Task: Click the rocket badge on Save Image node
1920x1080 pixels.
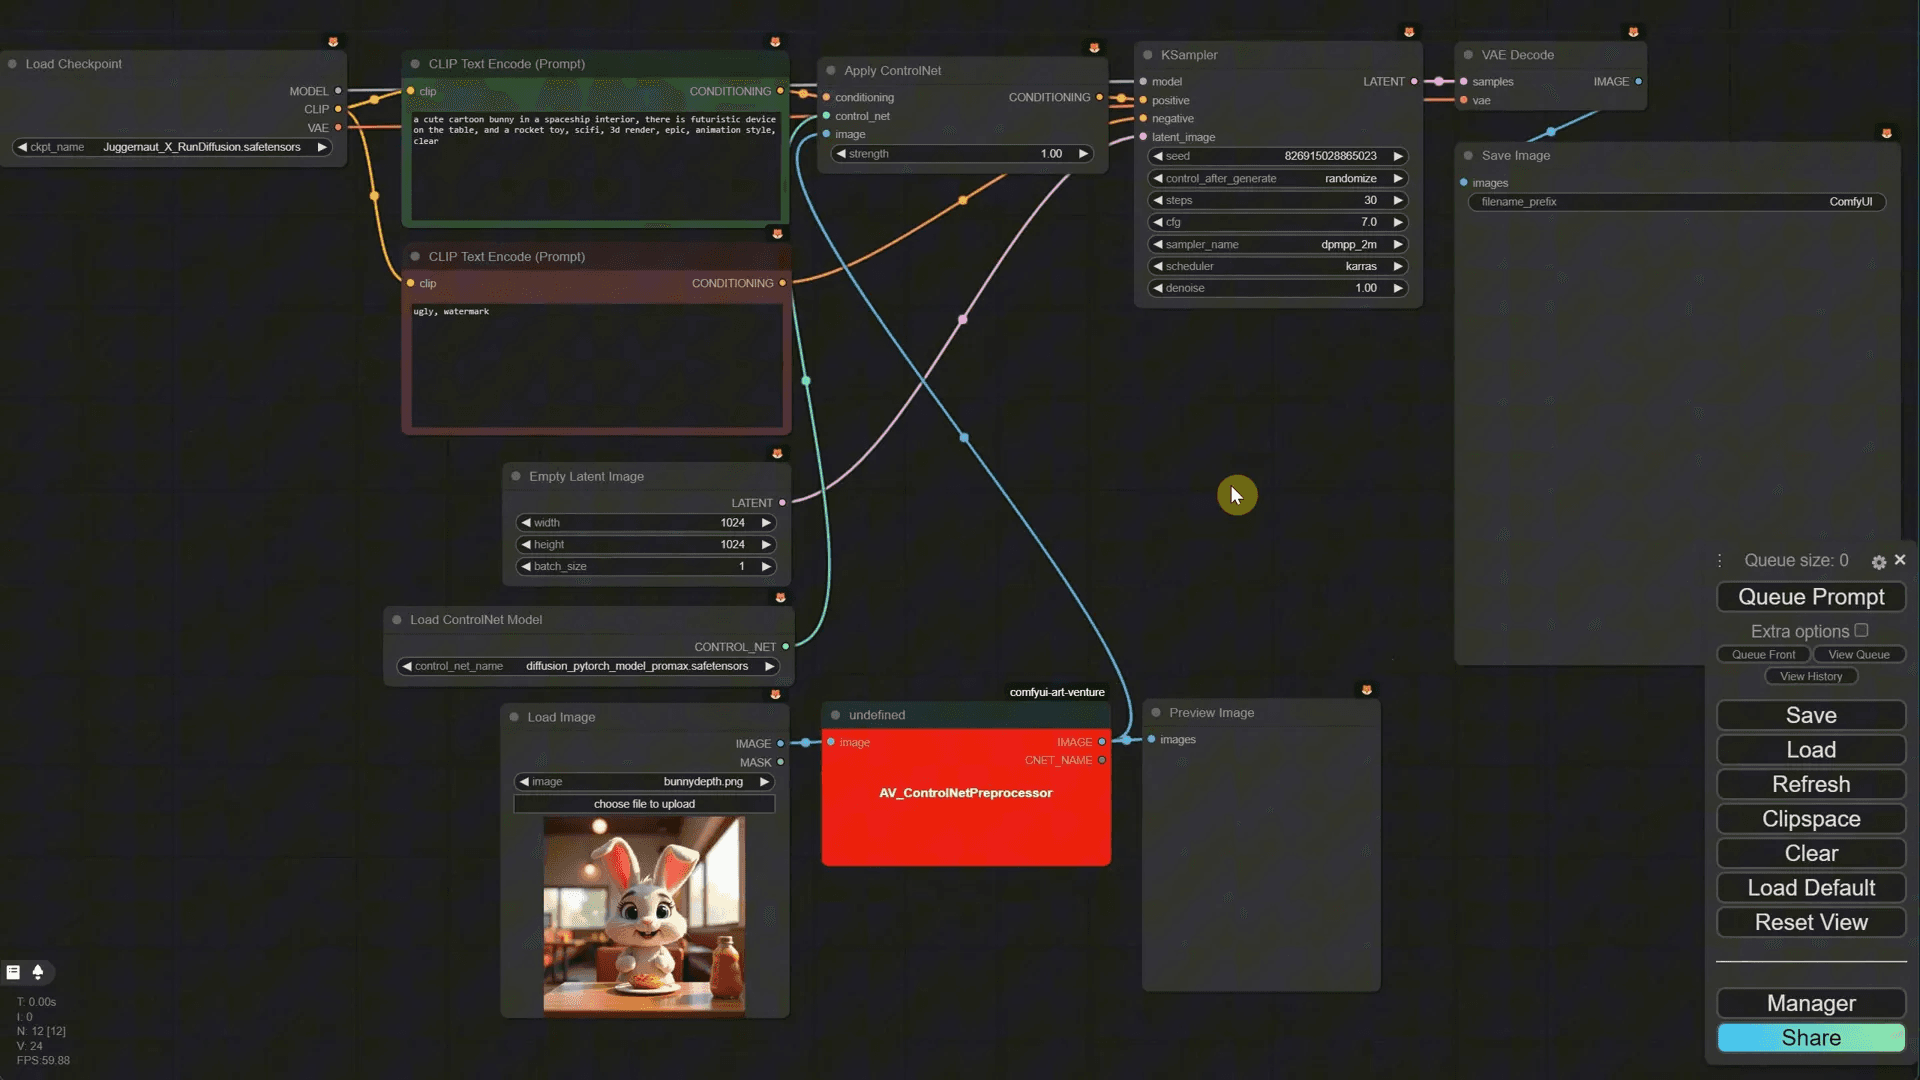Action: click(1886, 132)
